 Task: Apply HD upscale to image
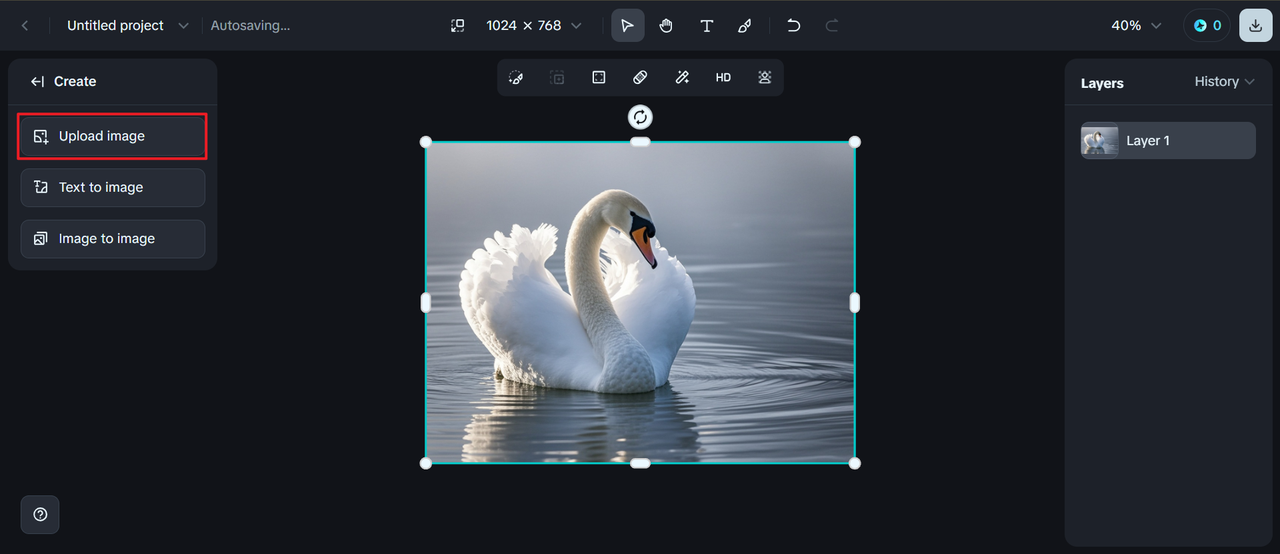tap(723, 77)
